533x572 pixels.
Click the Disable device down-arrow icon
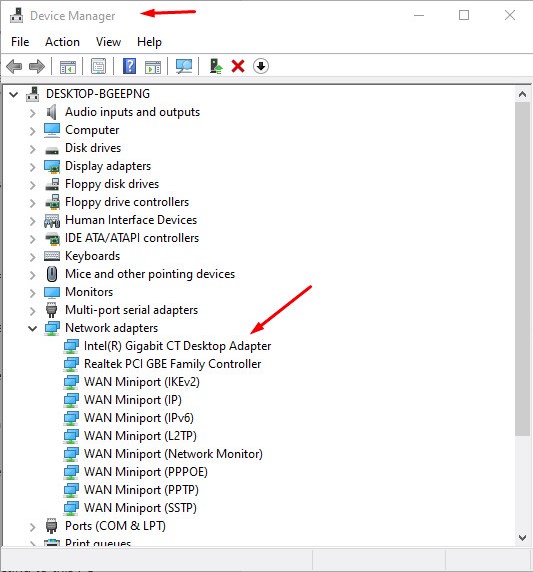pyautogui.click(x=260, y=66)
